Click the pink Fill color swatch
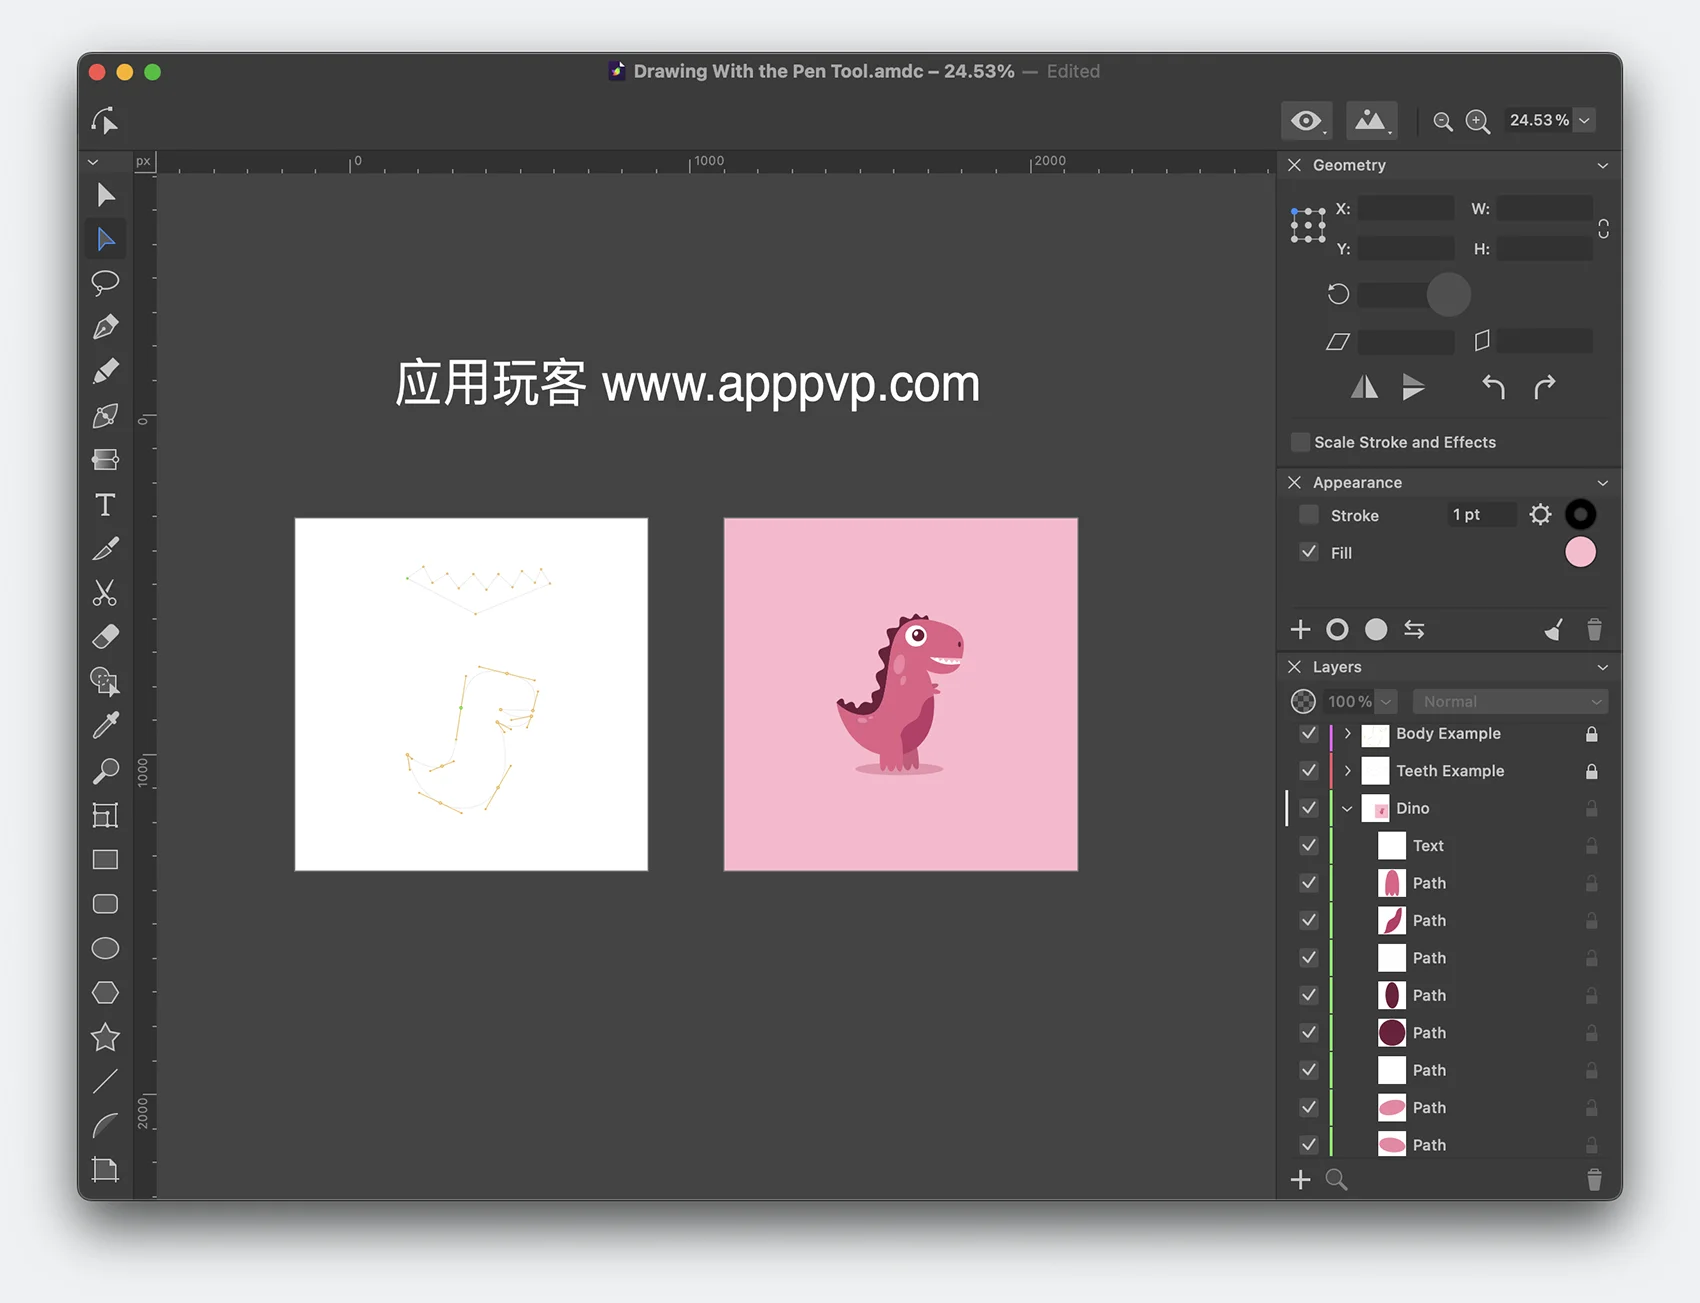This screenshot has height=1303, width=1700. pos(1580,552)
